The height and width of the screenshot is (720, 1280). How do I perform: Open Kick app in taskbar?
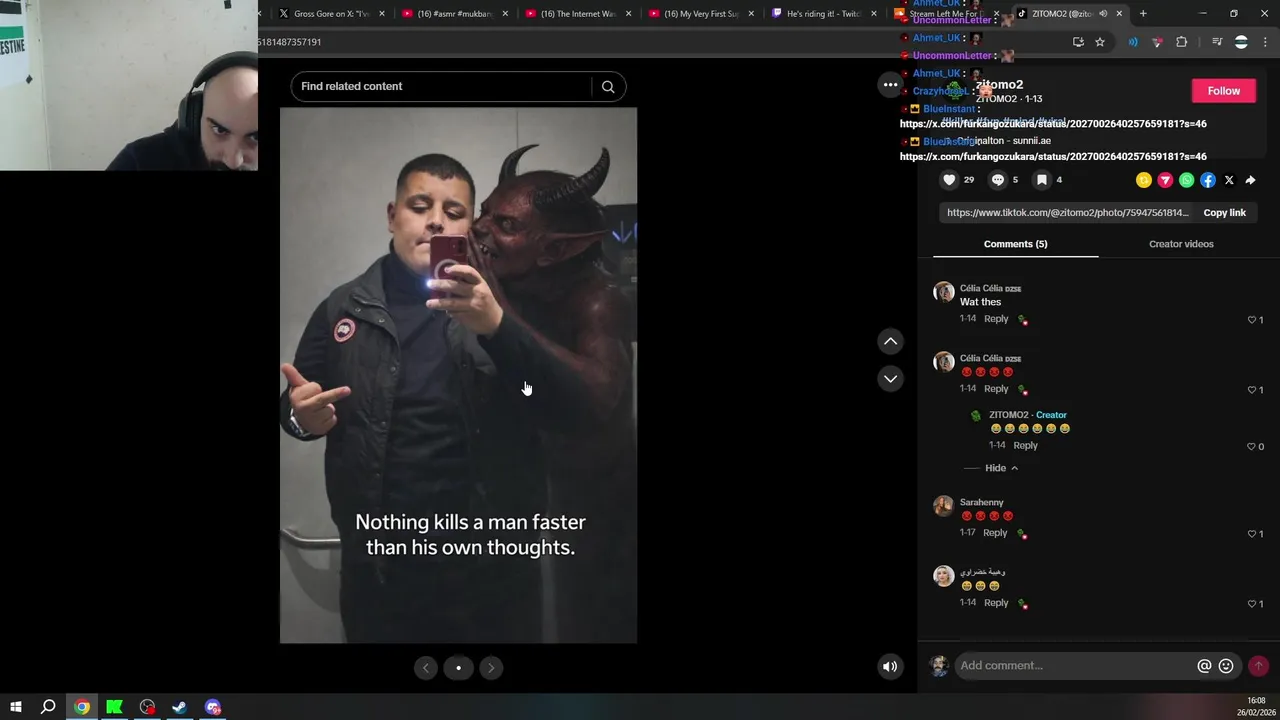[115, 707]
